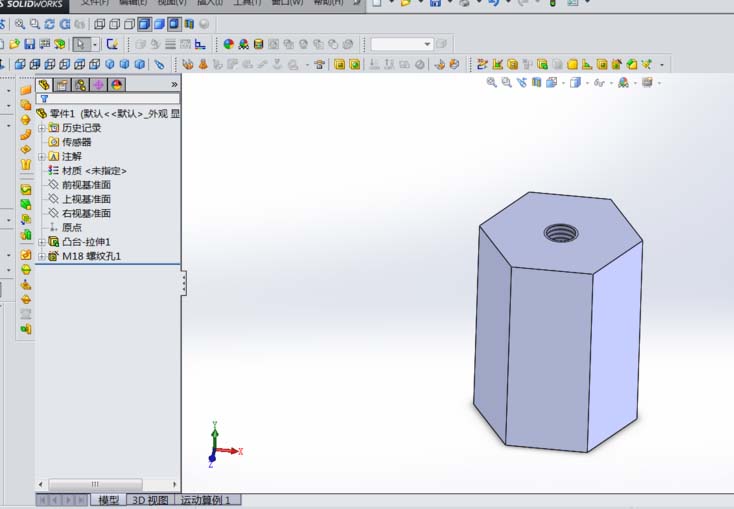Select 前视基准面 in the feature tree
This screenshot has width=734, height=509.
[x=86, y=185]
